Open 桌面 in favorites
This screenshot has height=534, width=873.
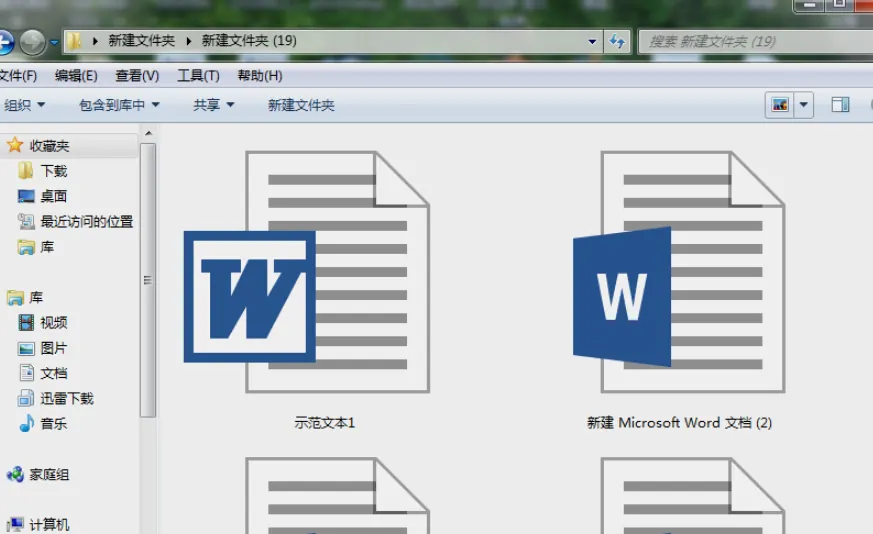[54, 196]
